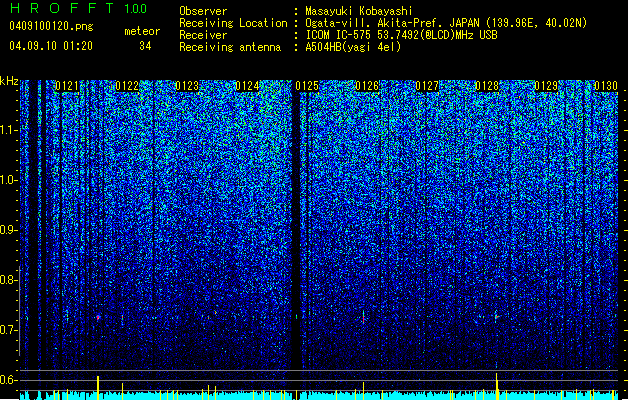
Task: Click the kHz axis unit label
Action: click(x=9, y=81)
